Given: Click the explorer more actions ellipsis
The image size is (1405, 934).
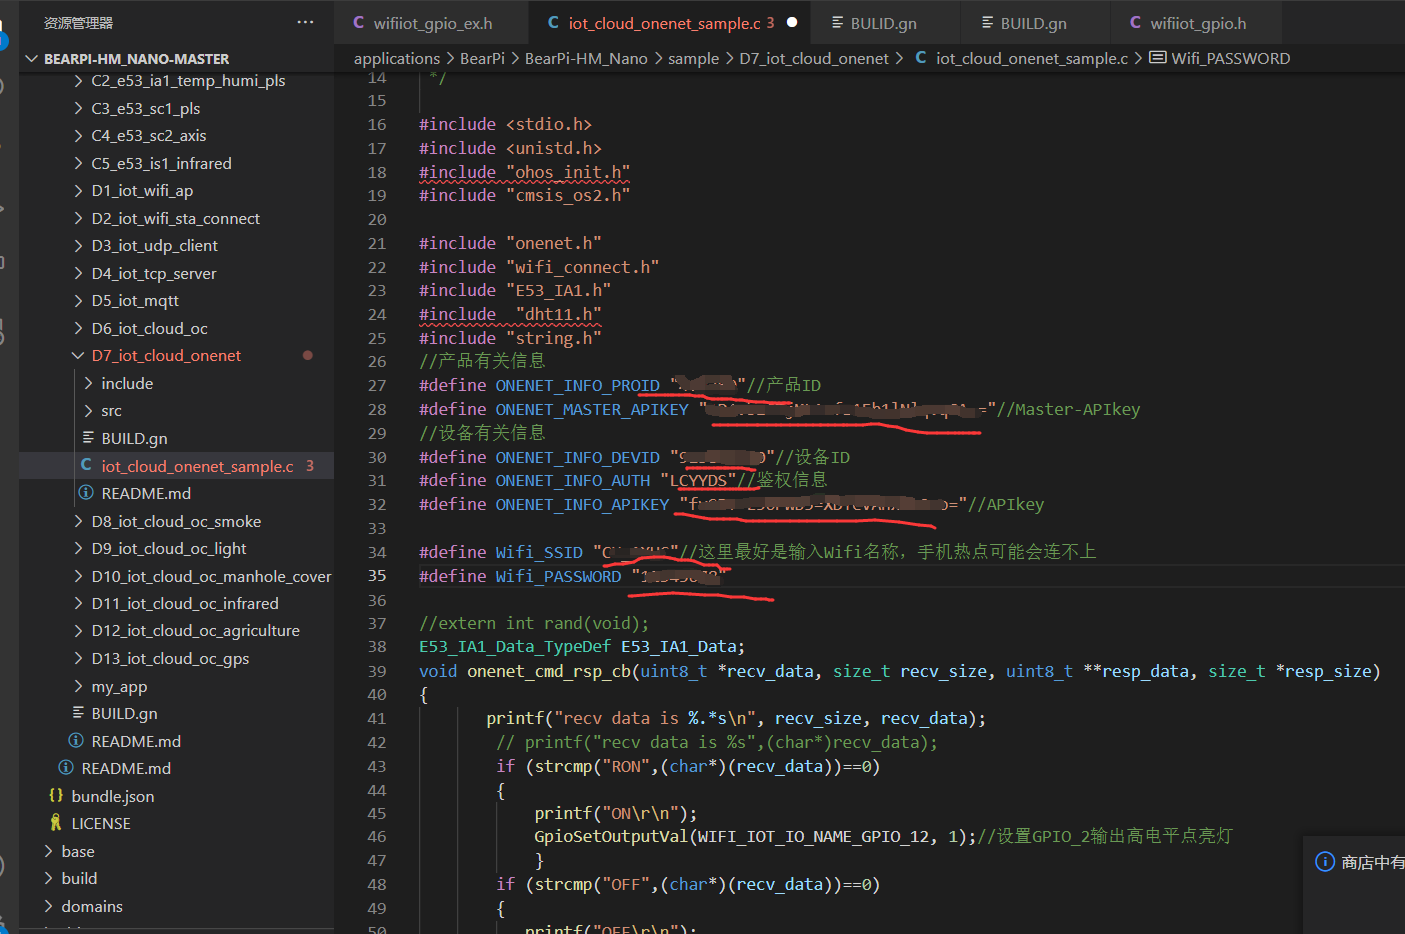Looking at the screenshot, I should (305, 22).
